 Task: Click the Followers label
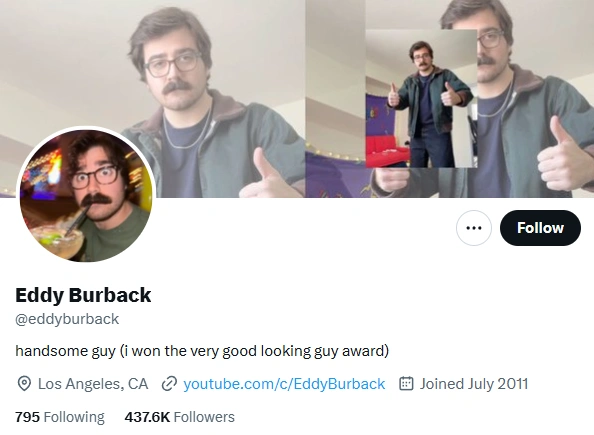pyautogui.click(x=204, y=417)
